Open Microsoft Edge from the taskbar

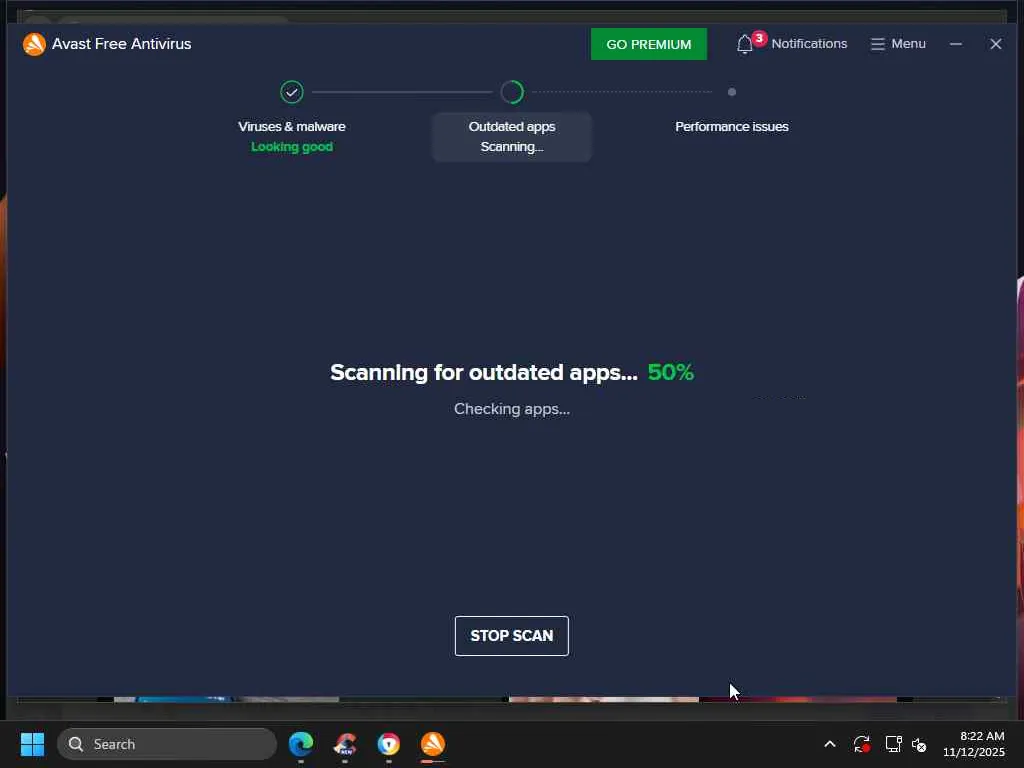[301, 744]
